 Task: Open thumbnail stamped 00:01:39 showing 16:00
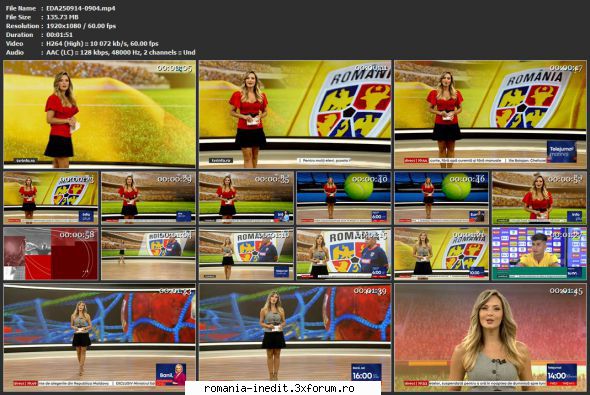[x=295, y=337]
